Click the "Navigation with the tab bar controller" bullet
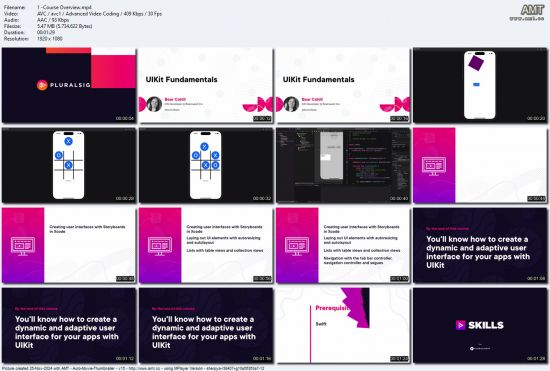 click(x=358, y=260)
